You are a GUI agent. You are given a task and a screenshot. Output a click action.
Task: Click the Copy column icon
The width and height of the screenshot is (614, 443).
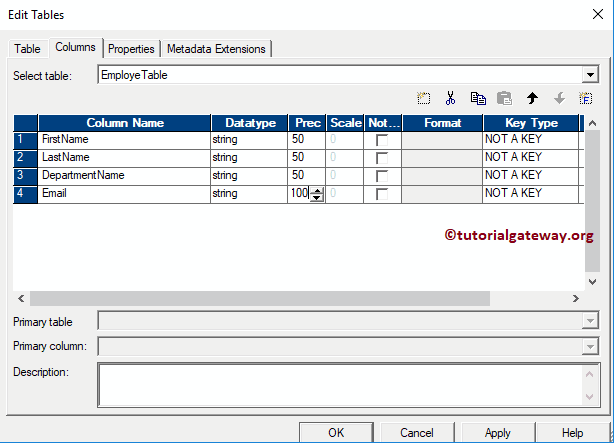tap(478, 98)
